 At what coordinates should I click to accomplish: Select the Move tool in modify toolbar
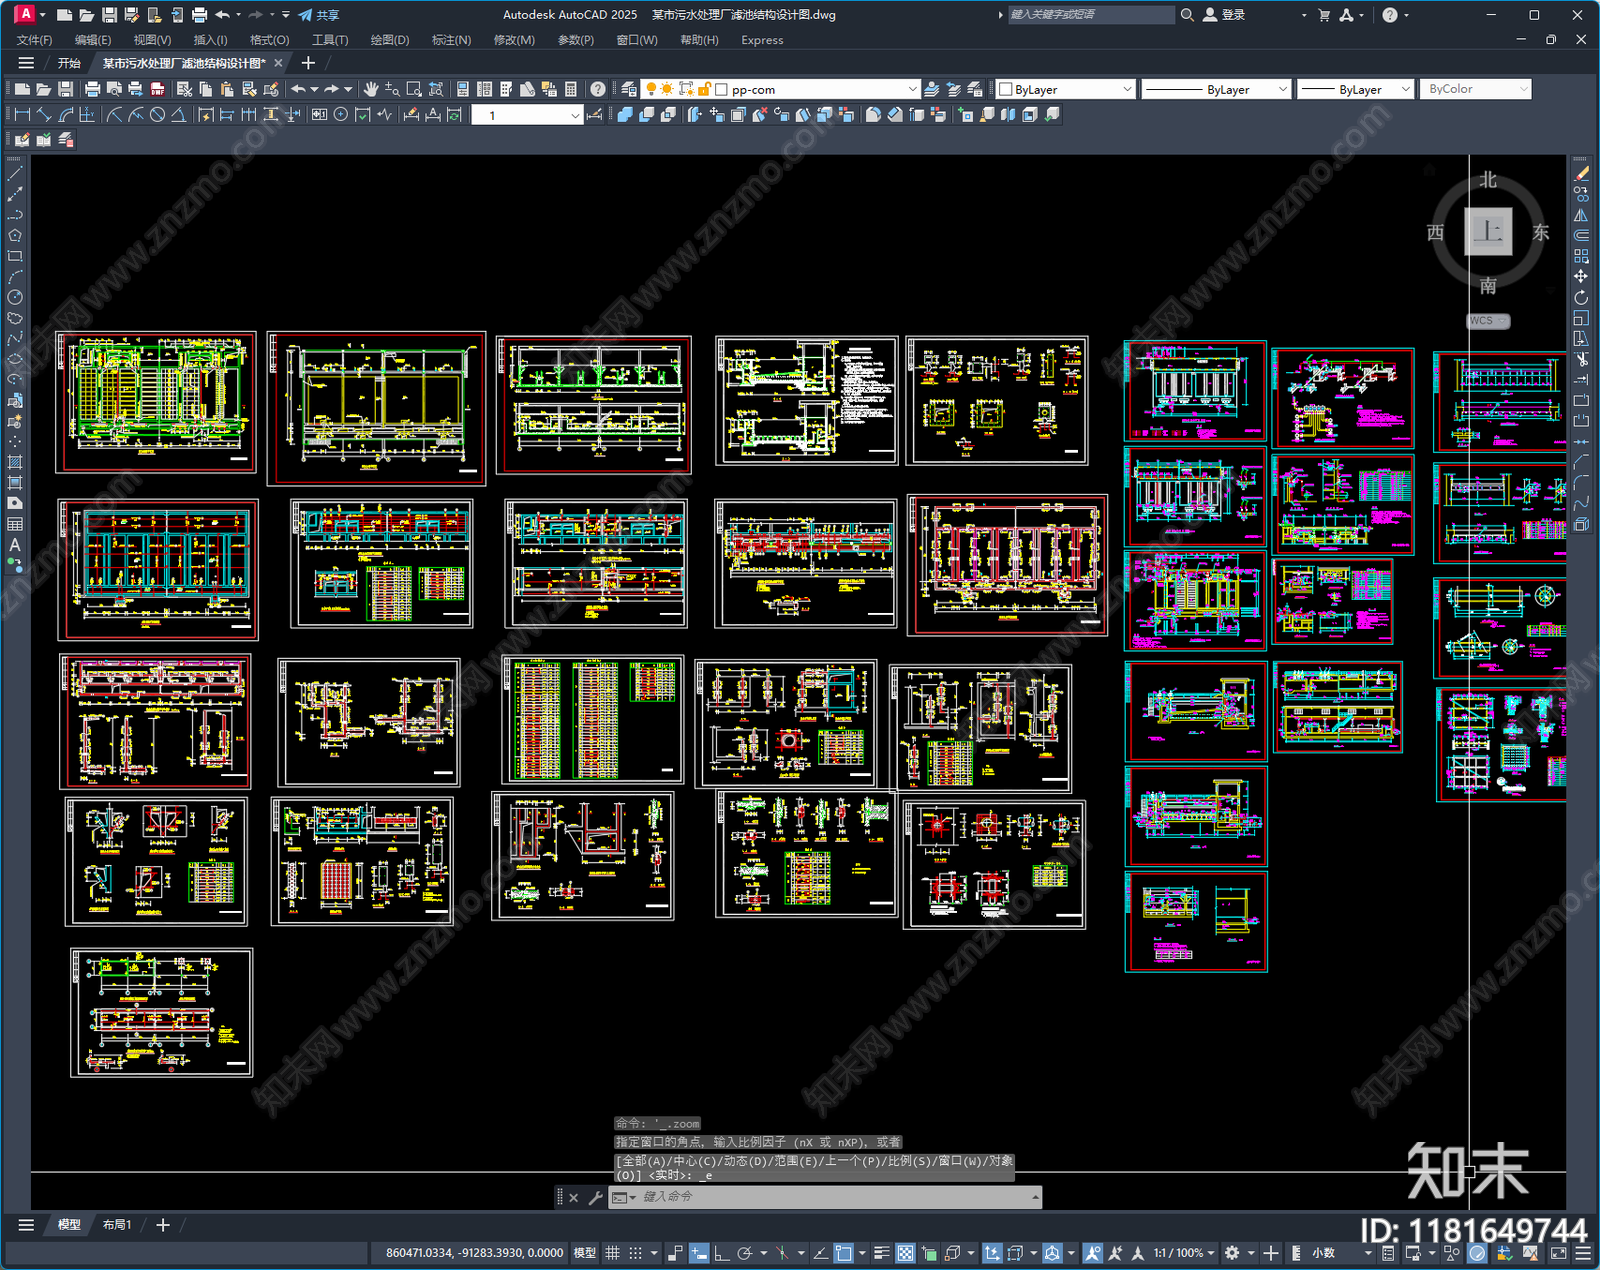coord(1581,276)
